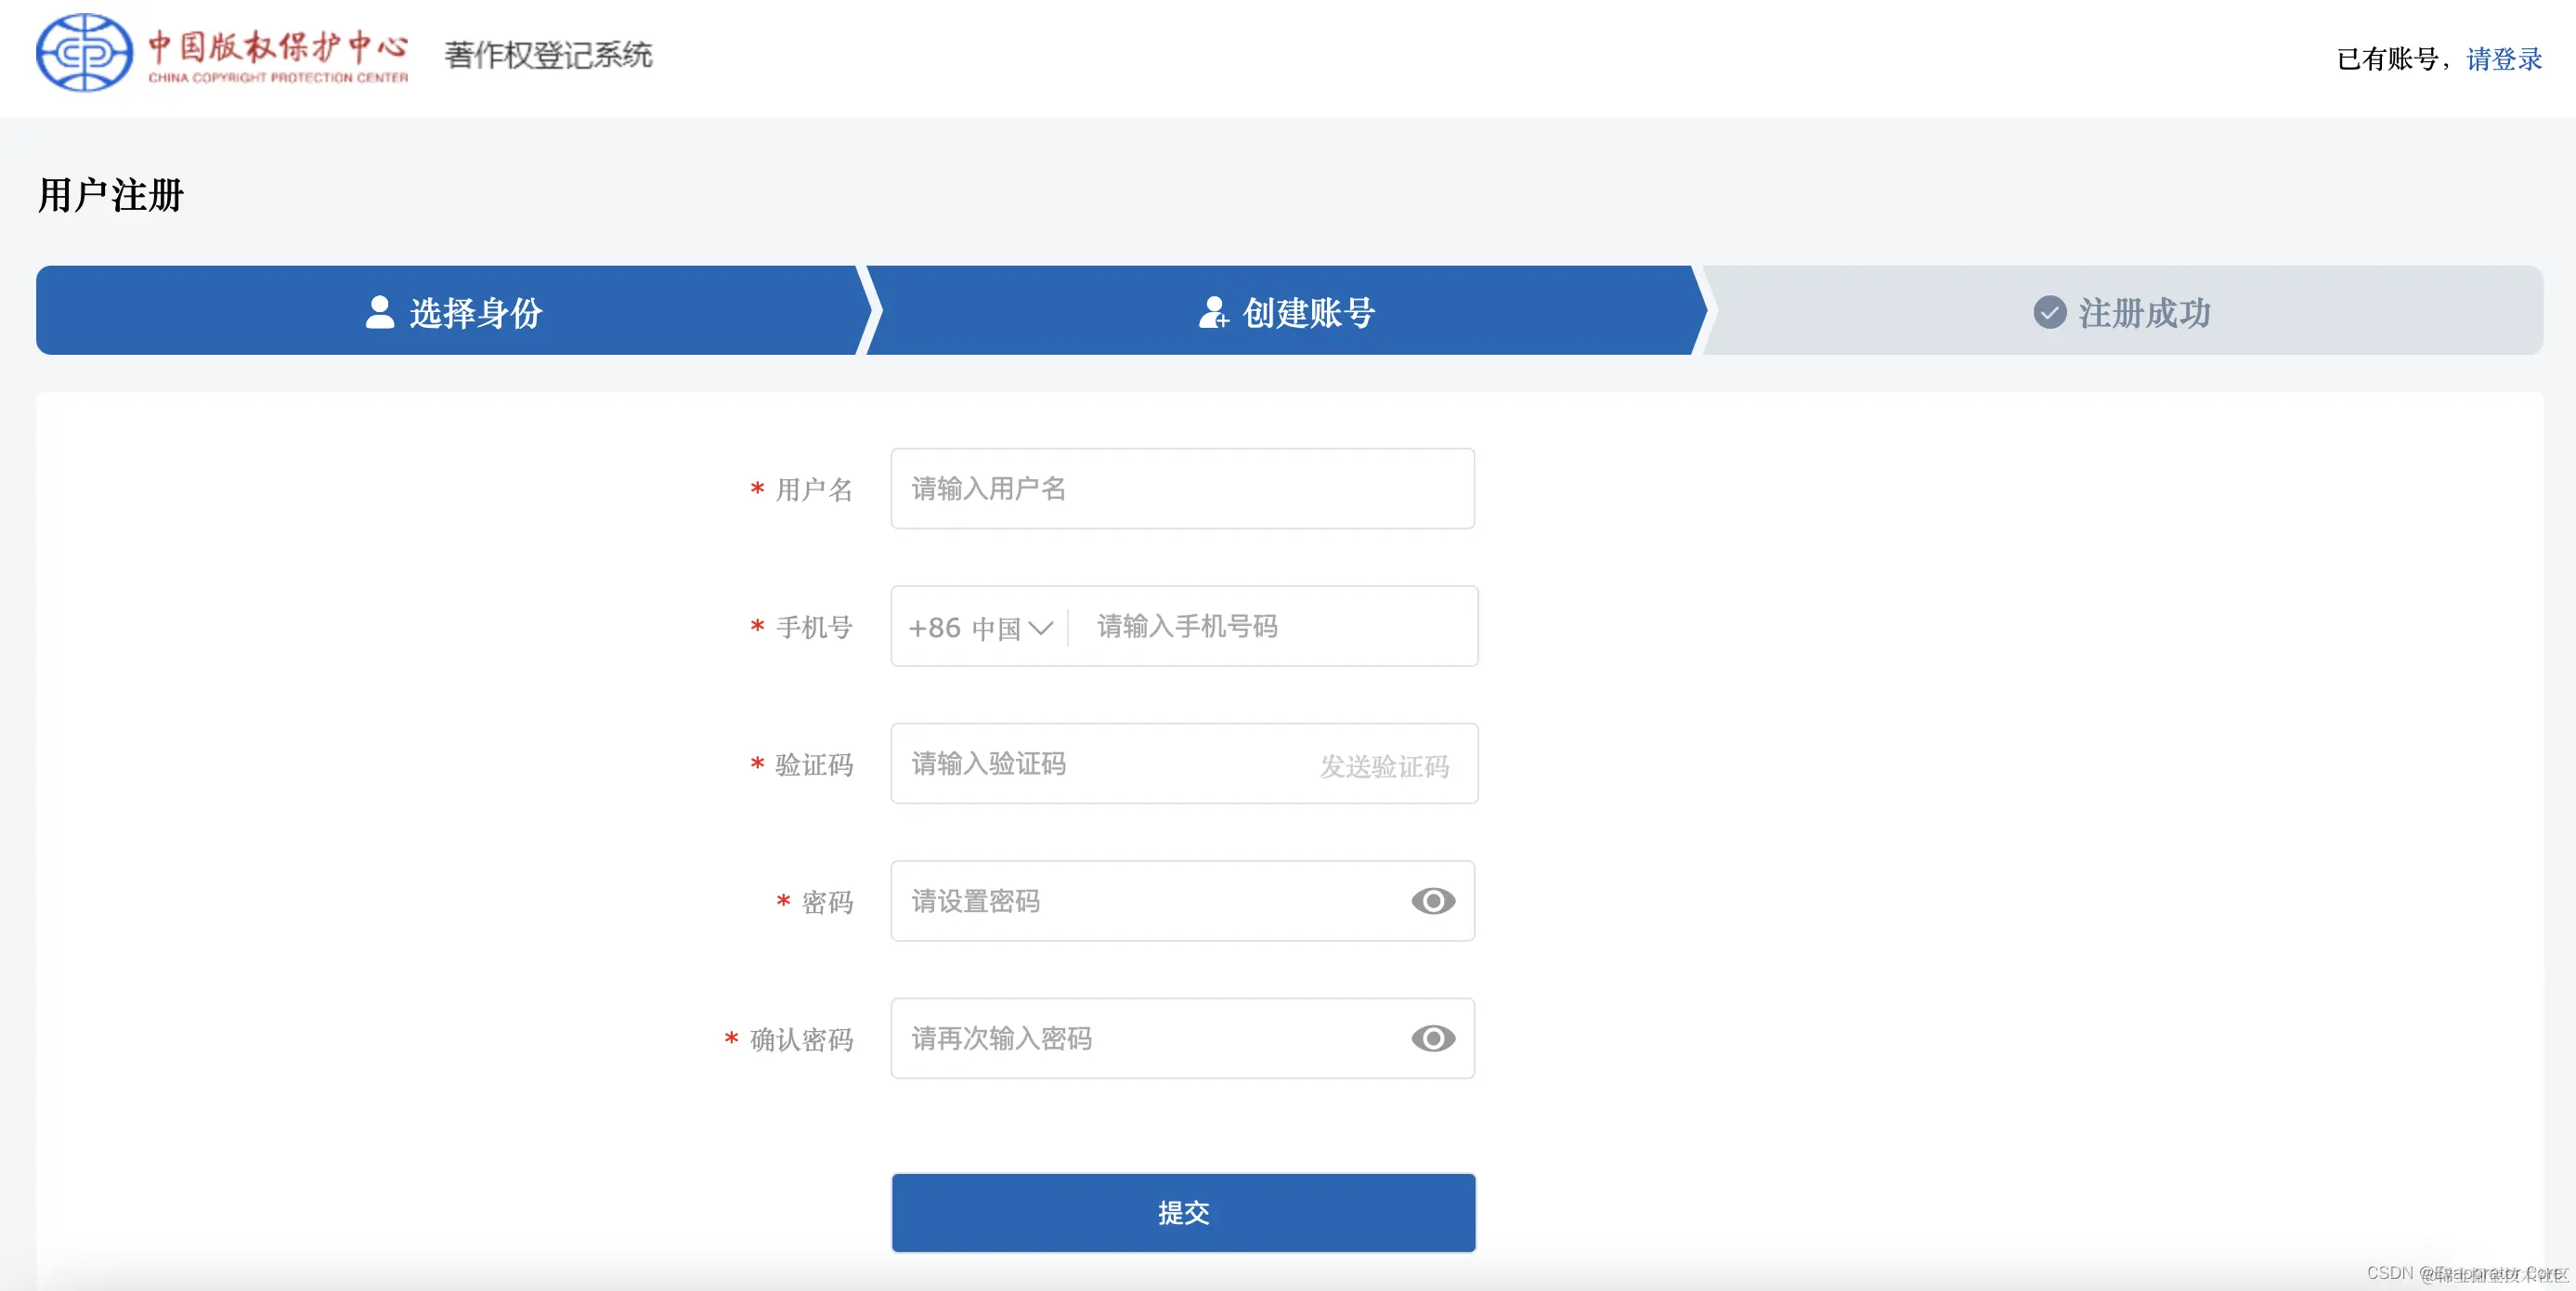Click the 请输入验证码 input field
The width and height of the screenshot is (2576, 1291).
1100,764
